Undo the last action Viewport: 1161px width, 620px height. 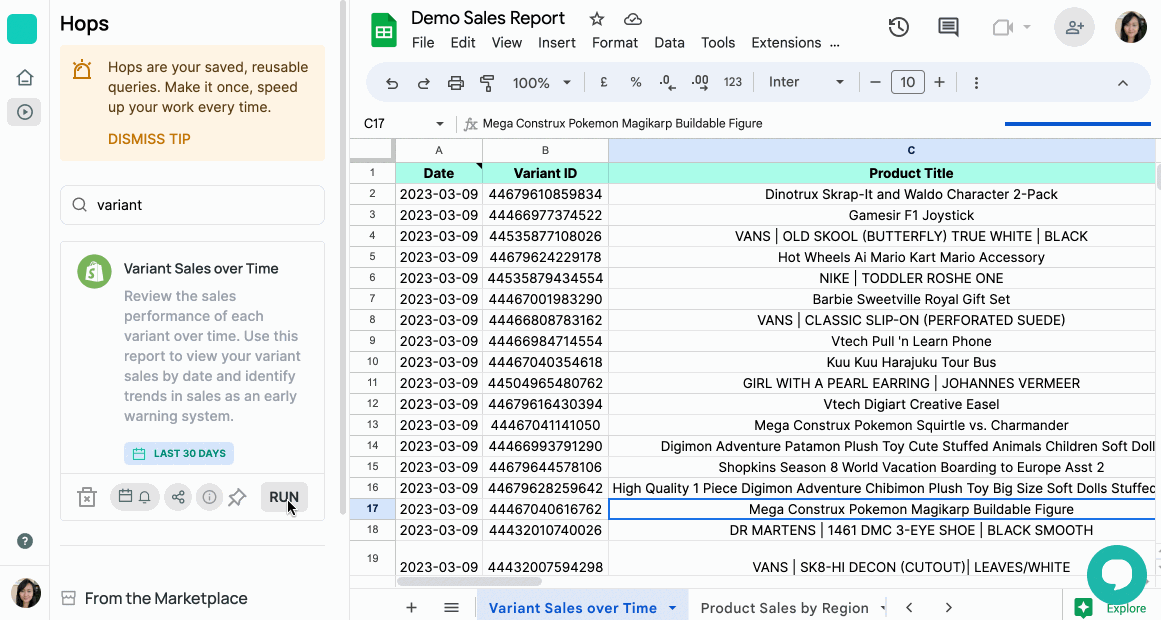point(392,83)
